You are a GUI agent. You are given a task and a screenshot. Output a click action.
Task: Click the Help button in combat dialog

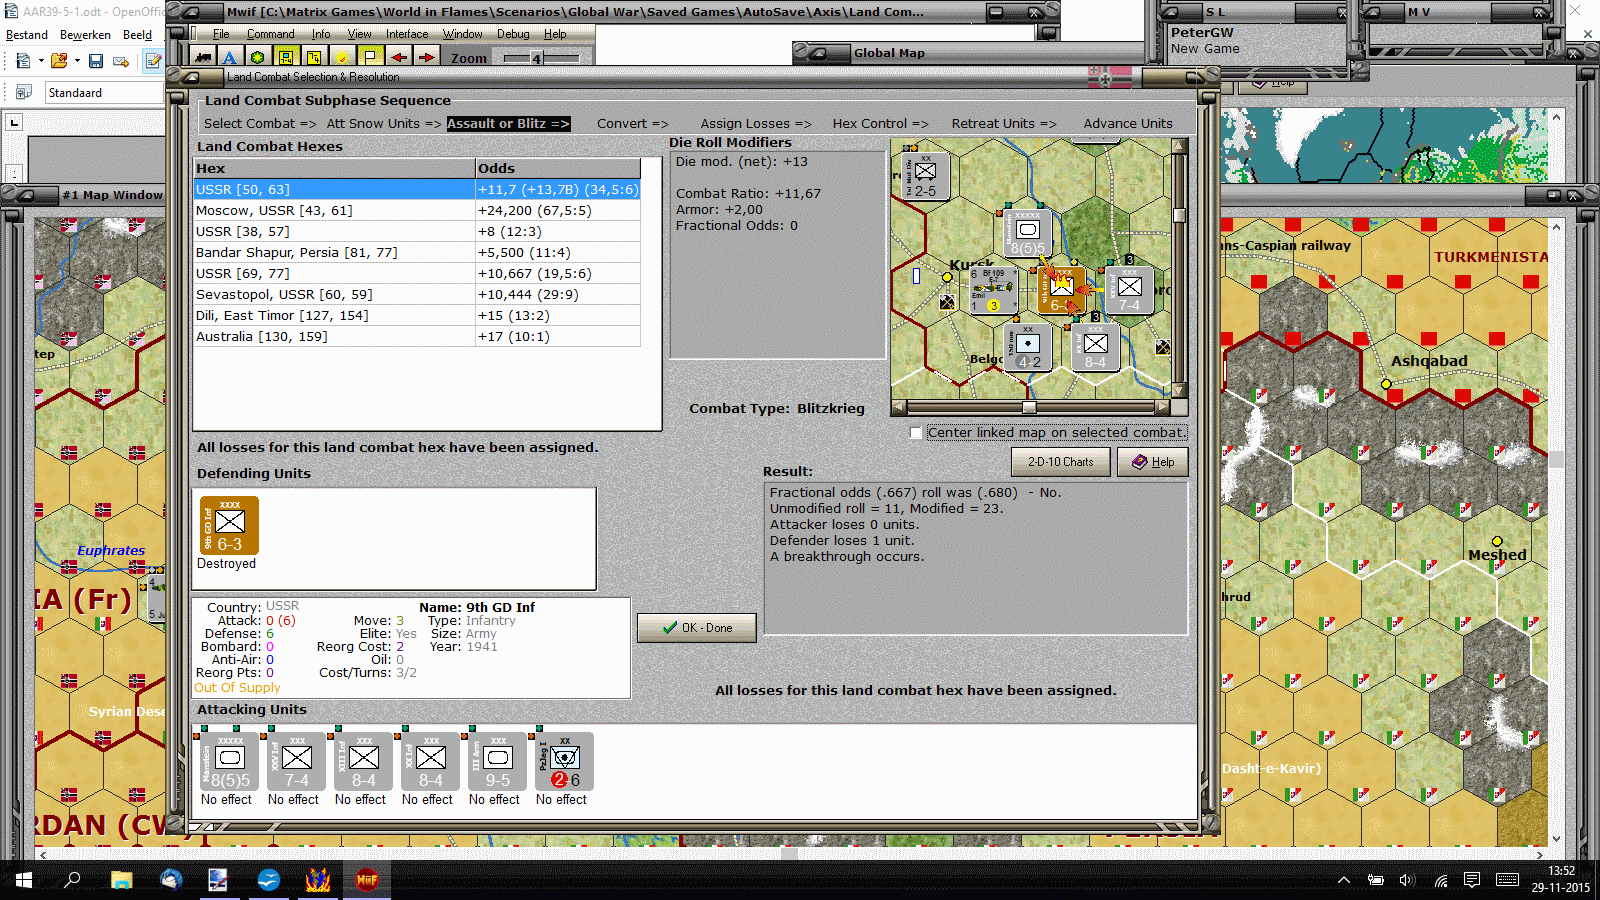click(1153, 462)
